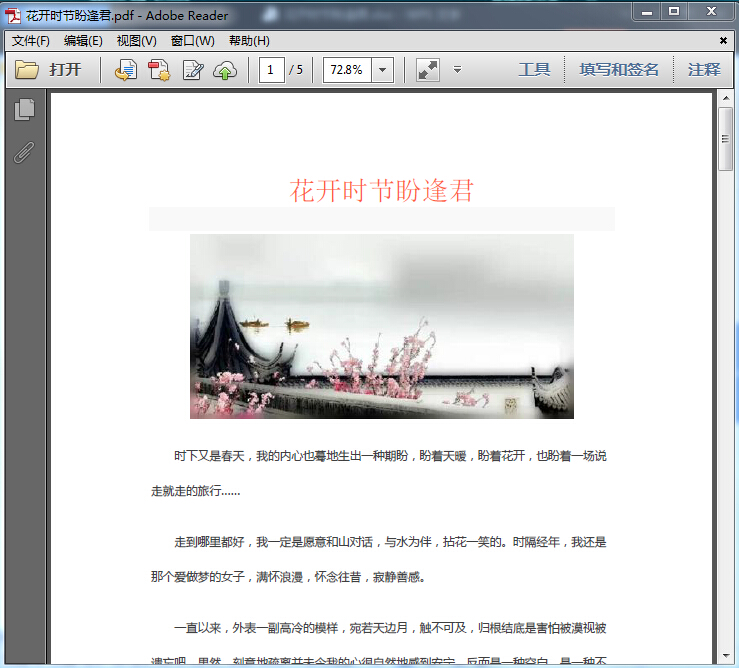Click the Adobe Reader title bar icon
This screenshot has width=739, height=668.
click(13, 16)
